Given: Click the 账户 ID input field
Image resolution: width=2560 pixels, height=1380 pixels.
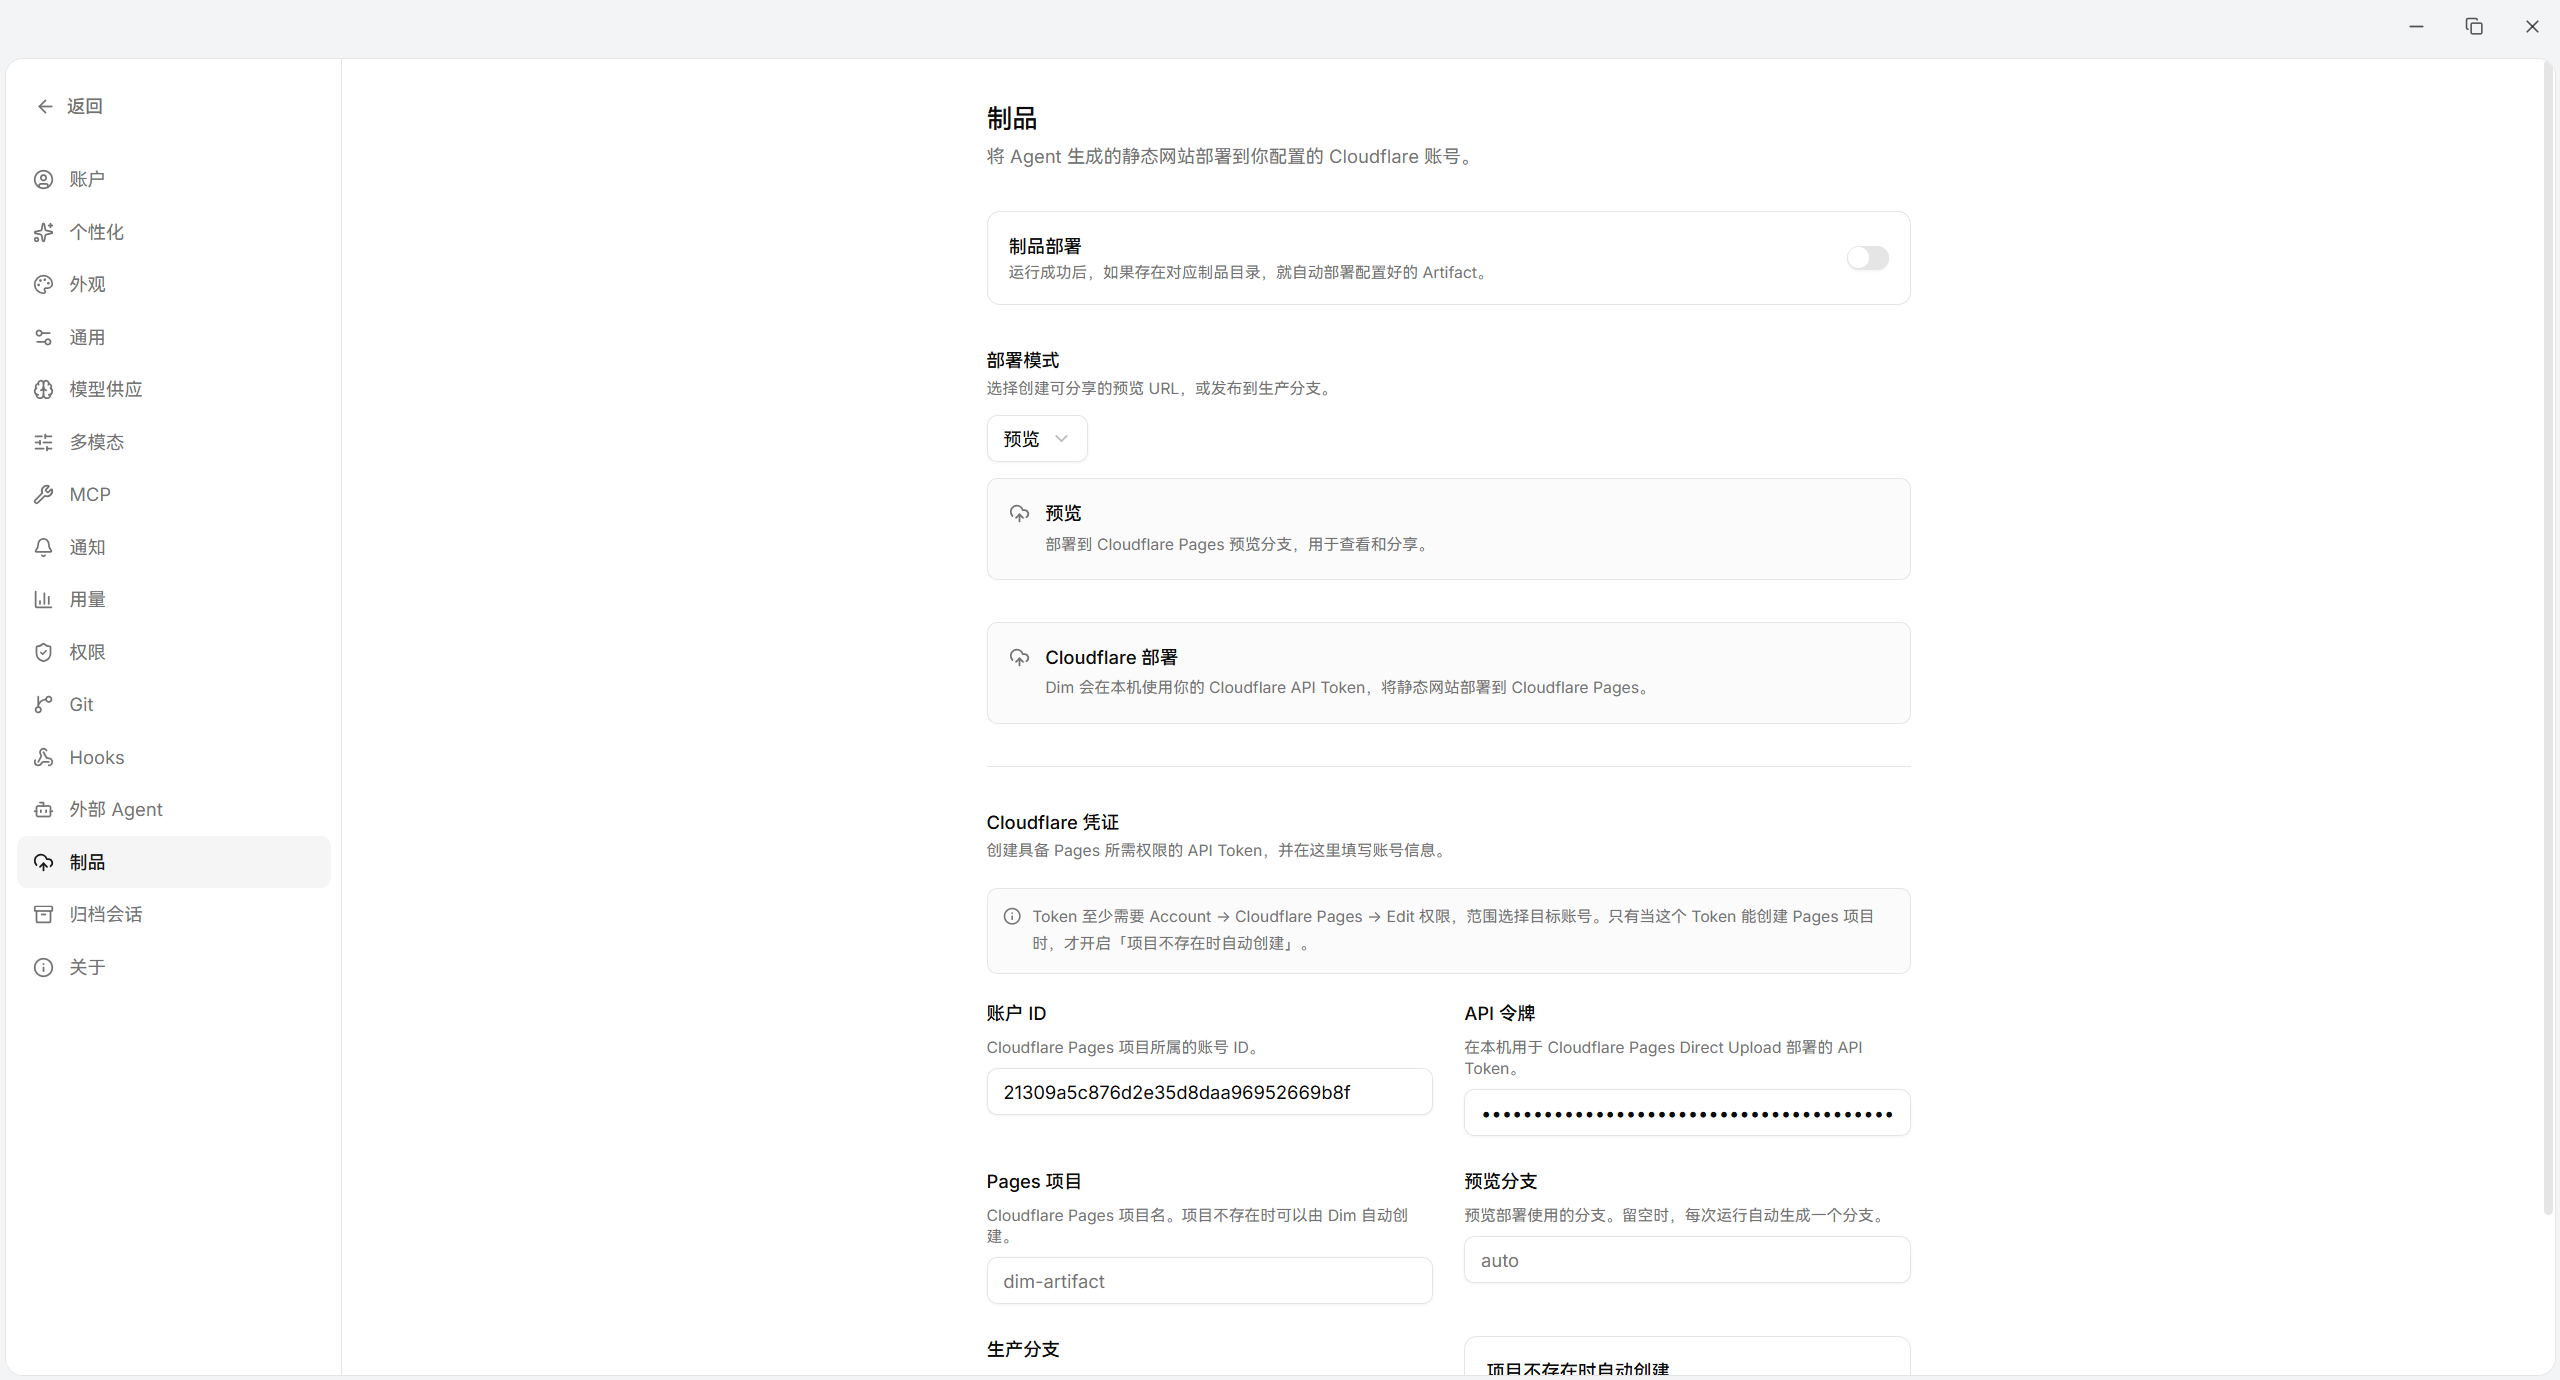Looking at the screenshot, I should (x=1209, y=1092).
